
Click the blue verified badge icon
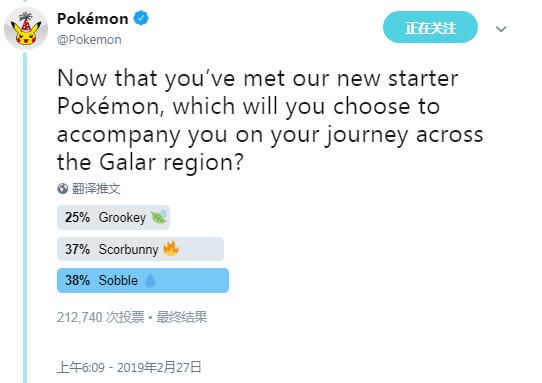click(x=141, y=18)
